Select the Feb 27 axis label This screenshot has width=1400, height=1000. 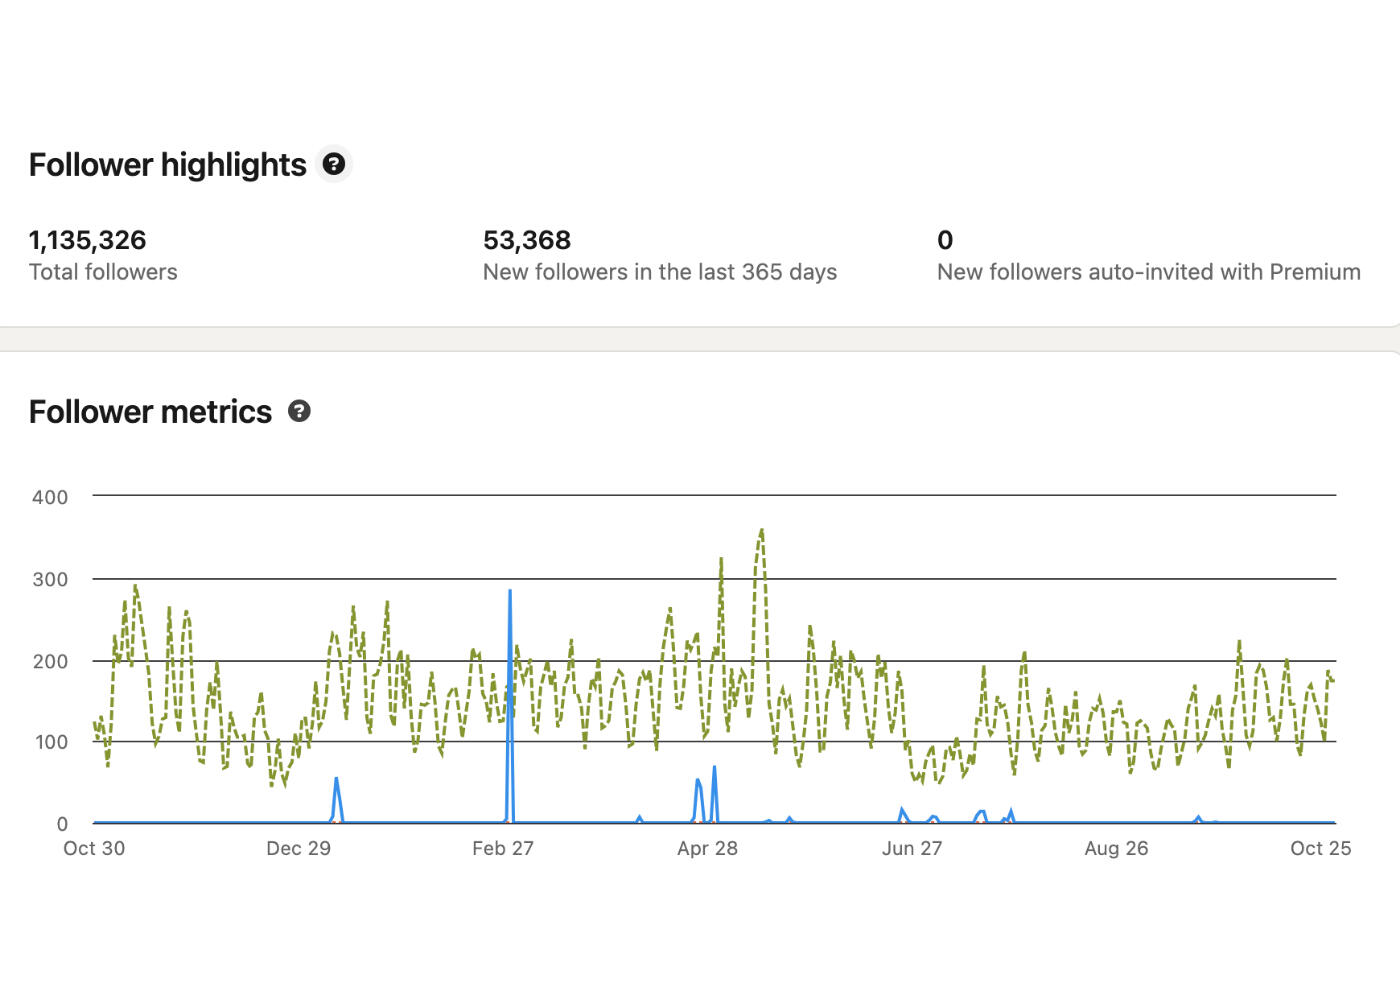coord(503,848)
